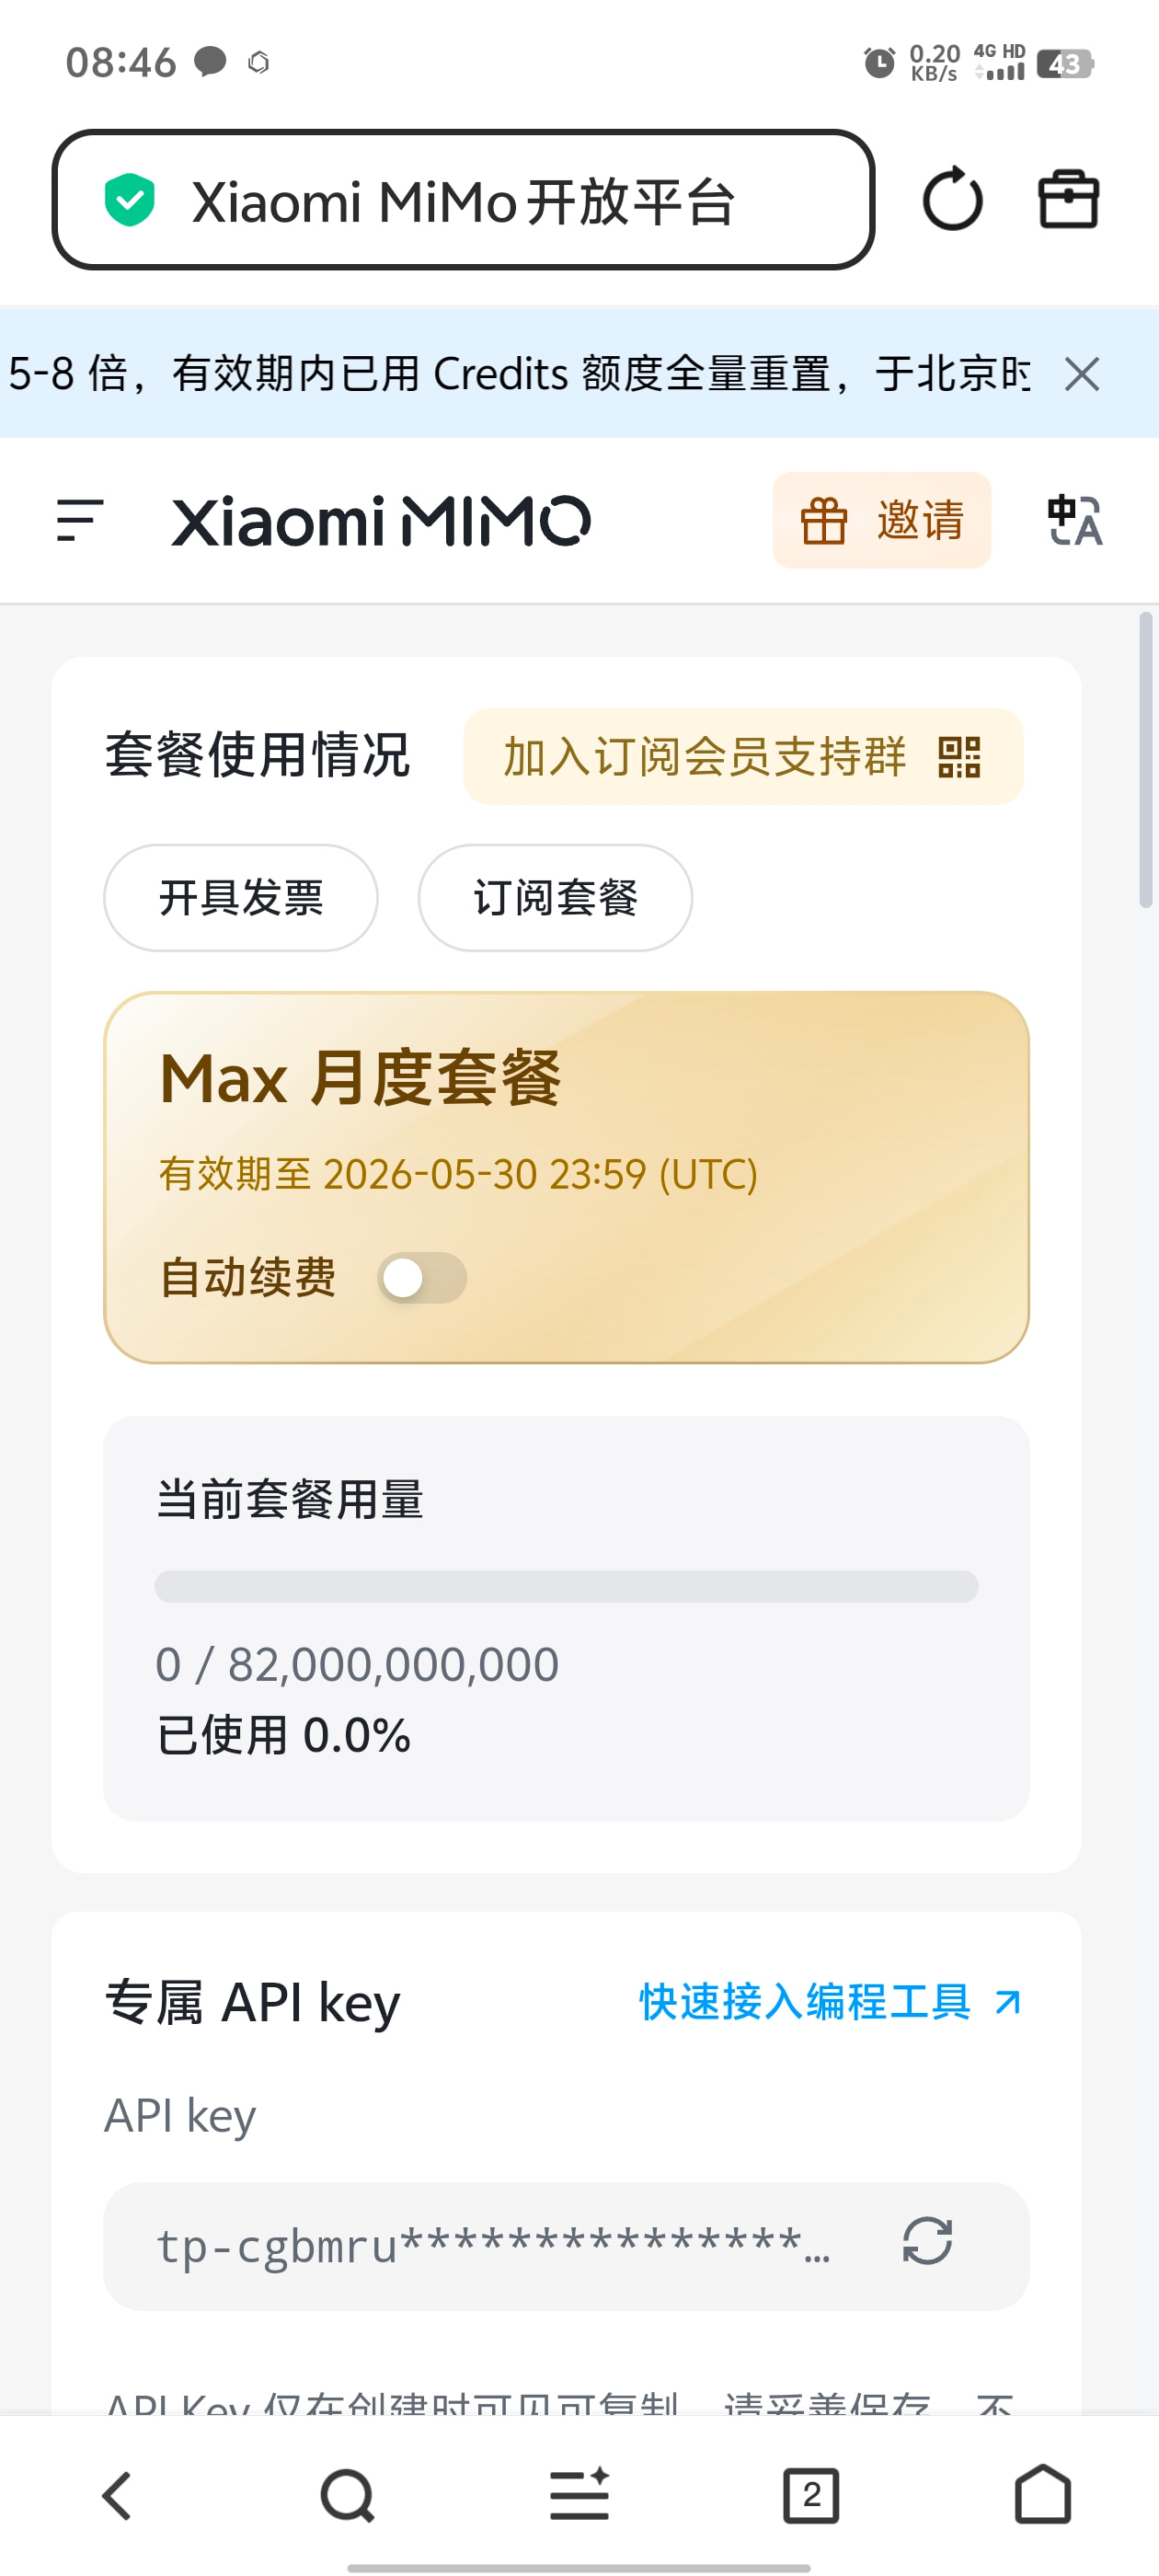1159x2576 pixels.
Task: Open the hamburger sidebar menu
Action: (x=80, y=520)
